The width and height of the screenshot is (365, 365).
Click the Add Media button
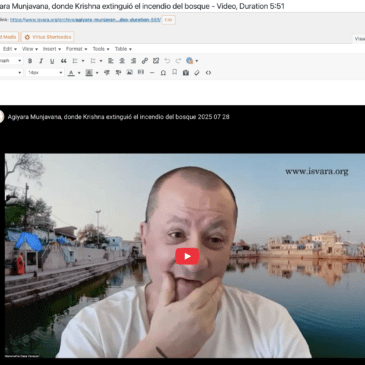[x=9, y=37]
